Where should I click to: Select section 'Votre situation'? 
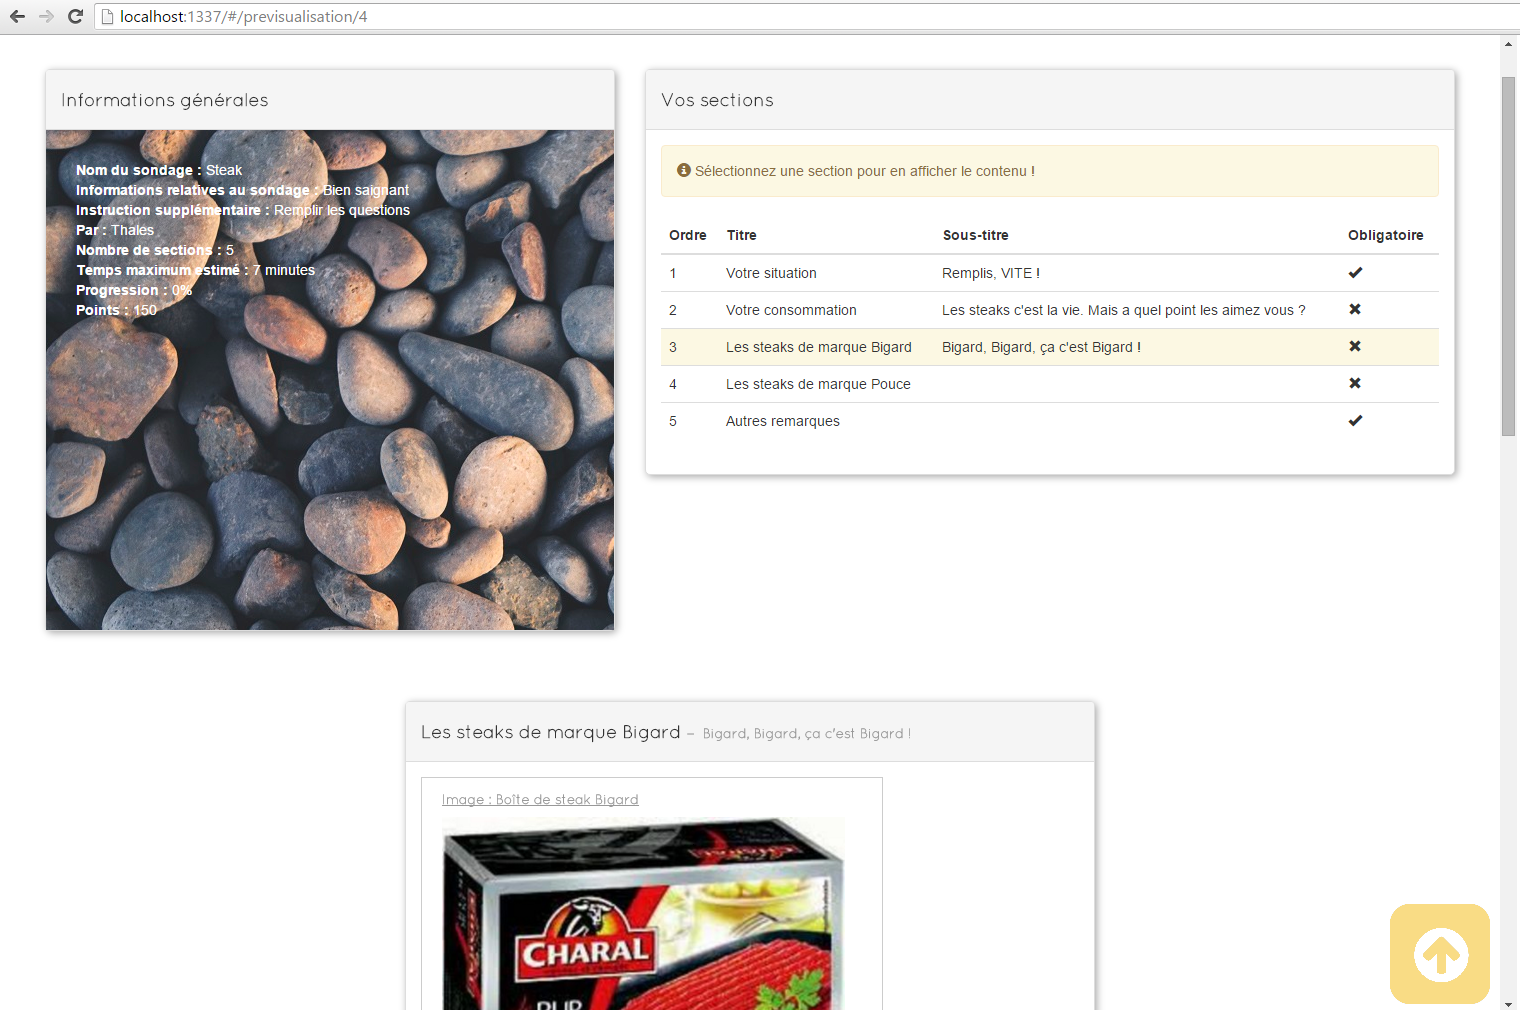coord(771,273)
